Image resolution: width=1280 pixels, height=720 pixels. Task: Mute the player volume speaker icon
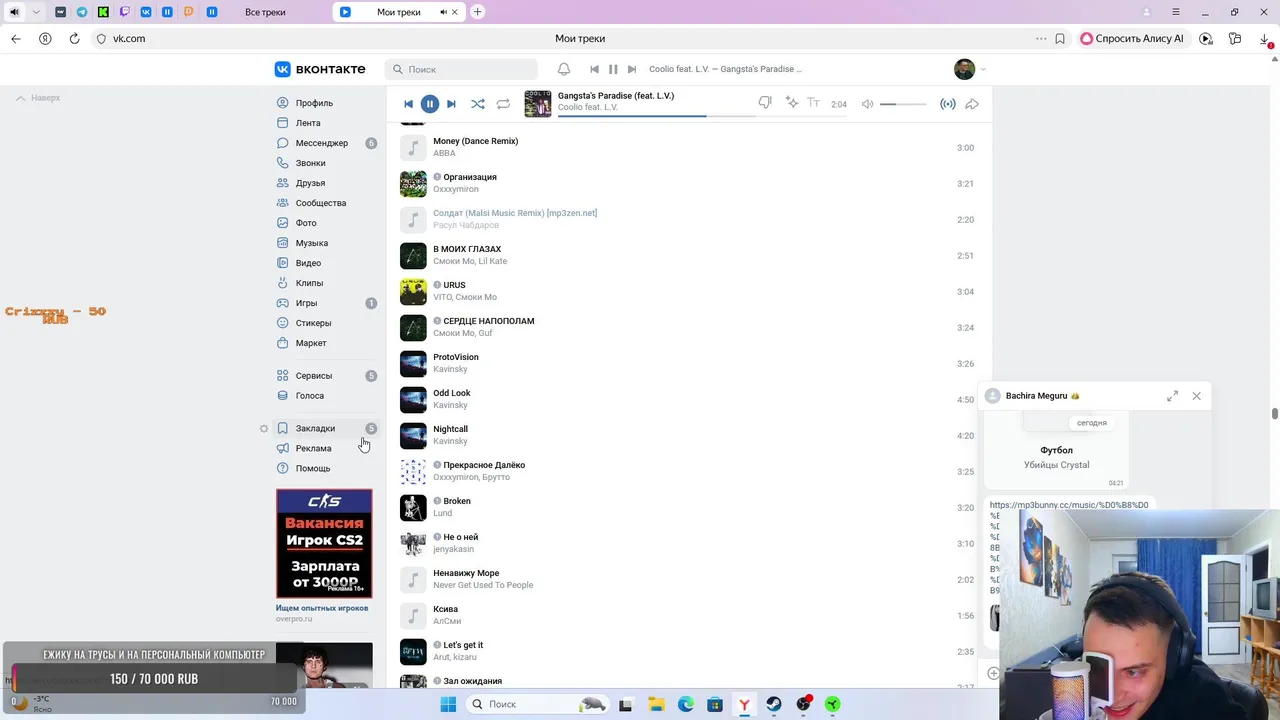tap(867, 104)
